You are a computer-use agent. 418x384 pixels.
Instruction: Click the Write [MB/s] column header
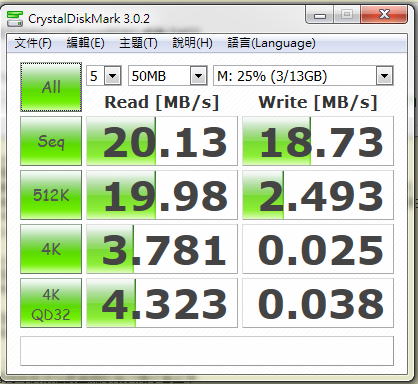[318, 102]
